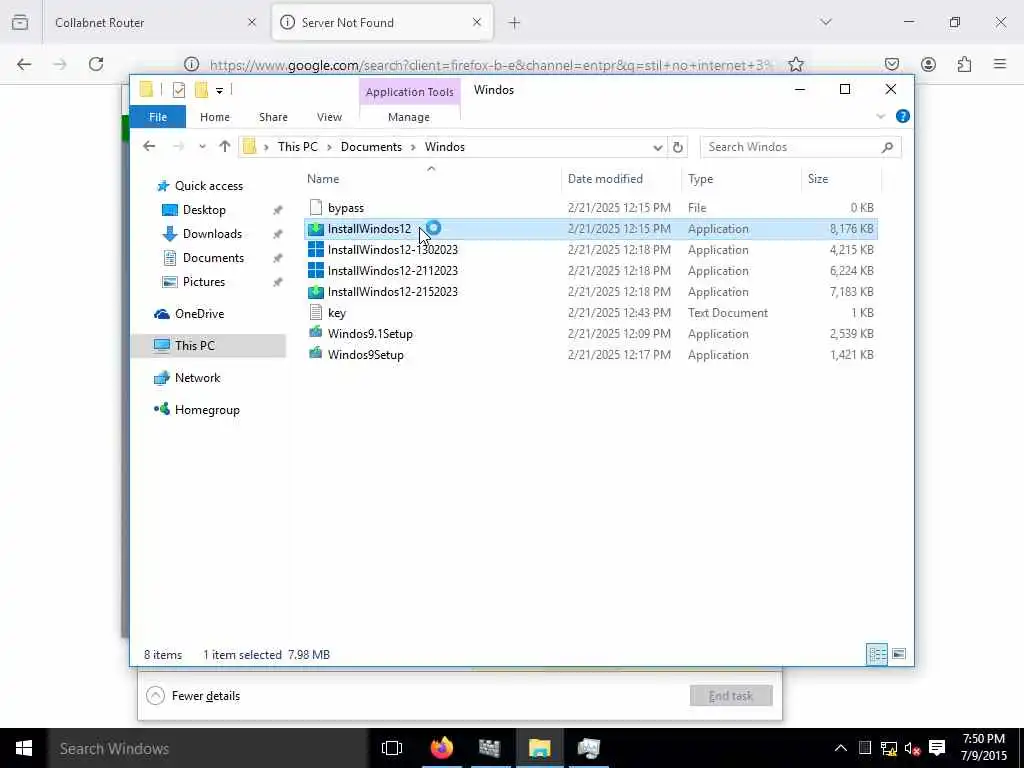Go up one folder level in Explorer
The height and width of the screenshot is (768, 1024).
225,147
